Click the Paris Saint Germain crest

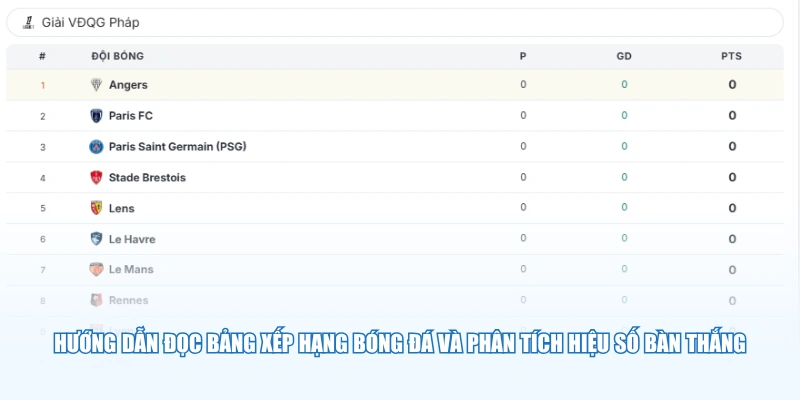(96, 147)
